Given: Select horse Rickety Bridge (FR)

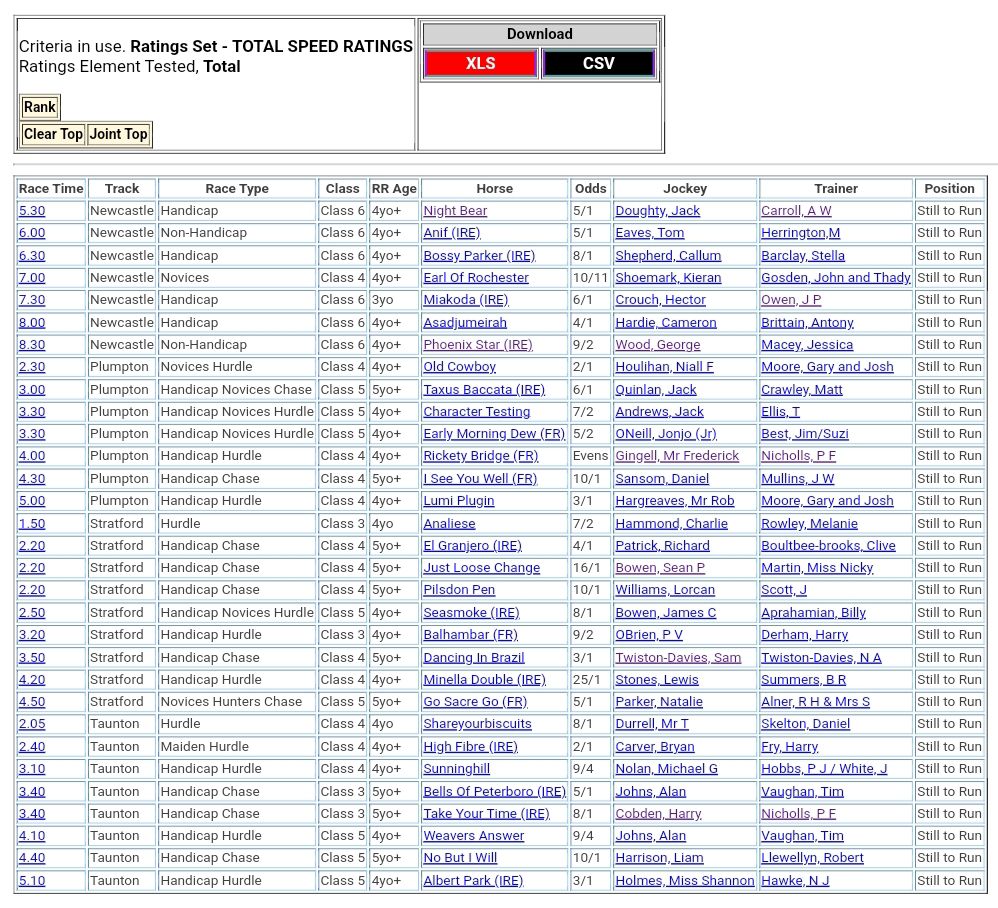Looking at the screenshot, I should pyautogui.click(x=480, y=456).
